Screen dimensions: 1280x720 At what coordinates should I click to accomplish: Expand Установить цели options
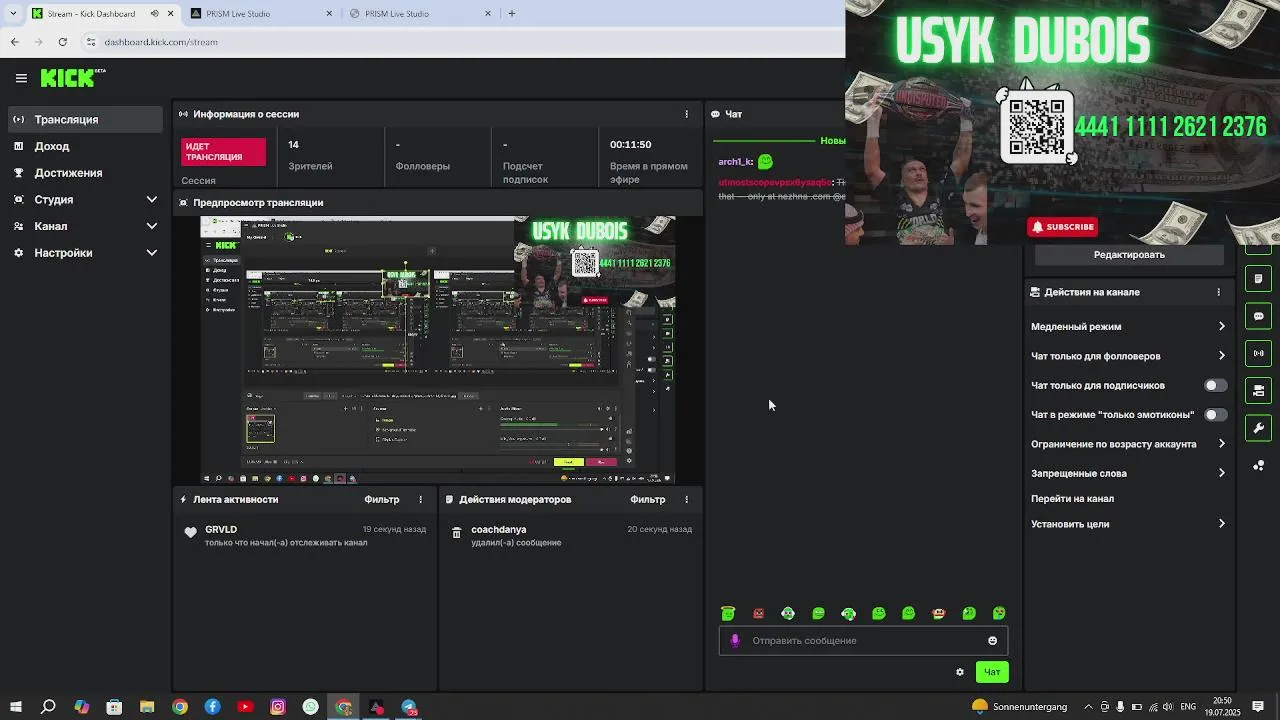coord(1128,524)
